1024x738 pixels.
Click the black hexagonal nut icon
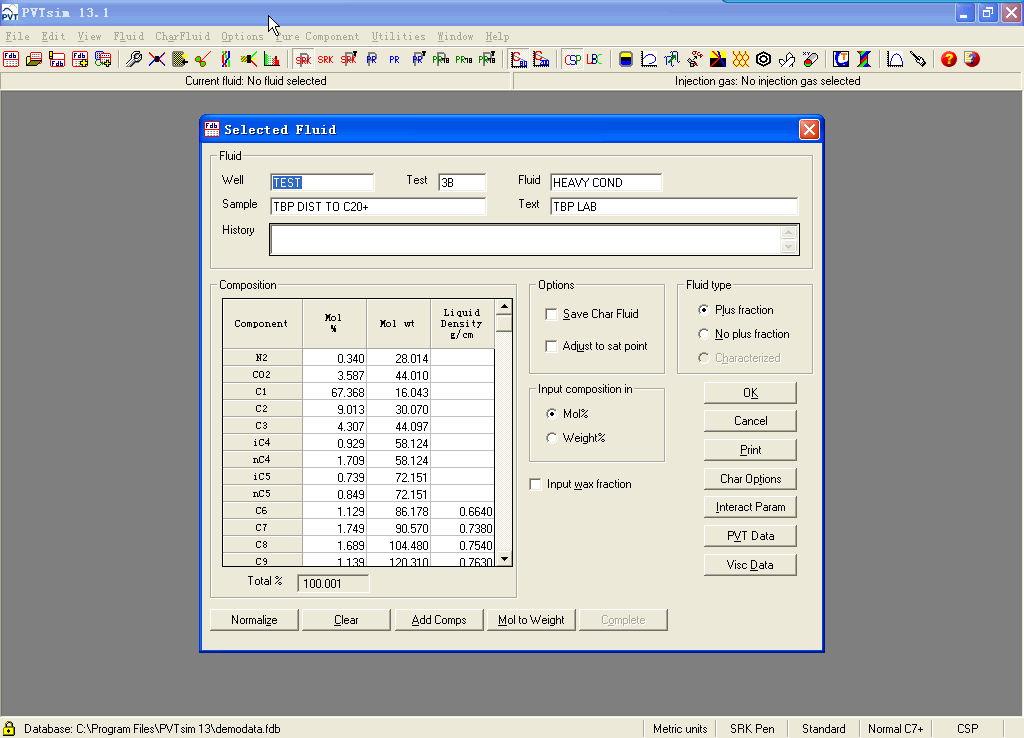[763, 59]
